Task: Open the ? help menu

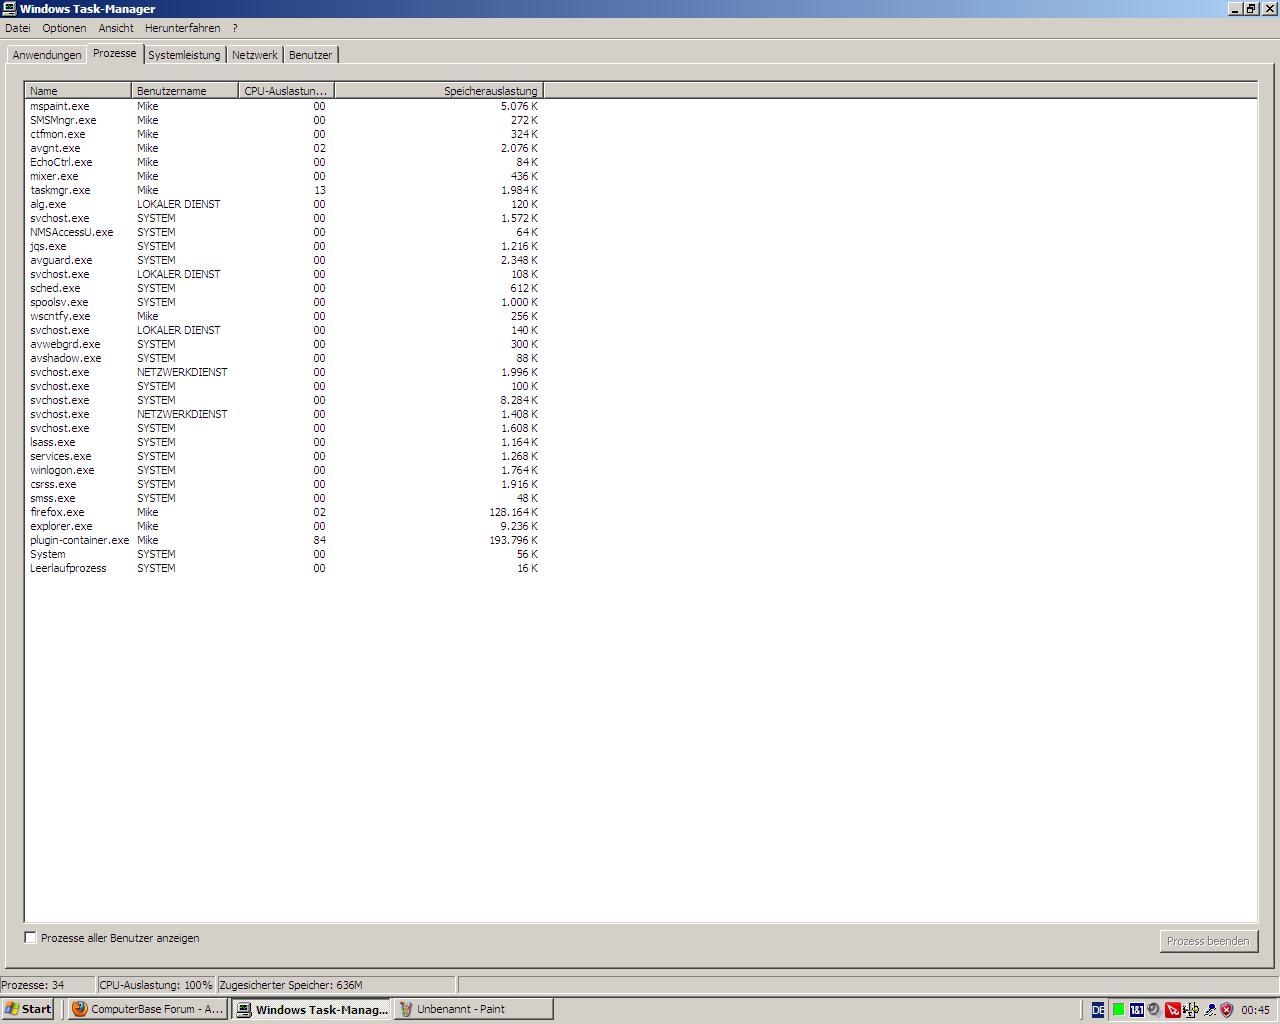Action: (235, 28)
